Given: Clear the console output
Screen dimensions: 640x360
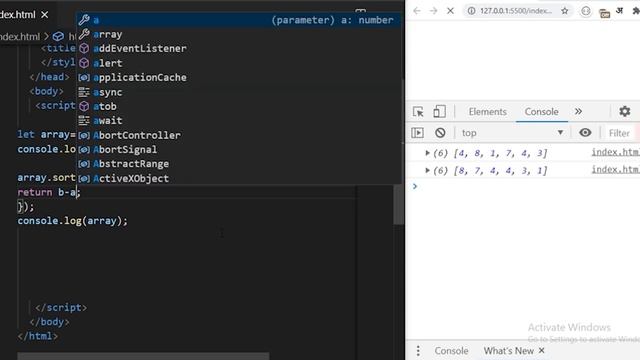Looking at the screenshot, I should (x=440, y=133).
